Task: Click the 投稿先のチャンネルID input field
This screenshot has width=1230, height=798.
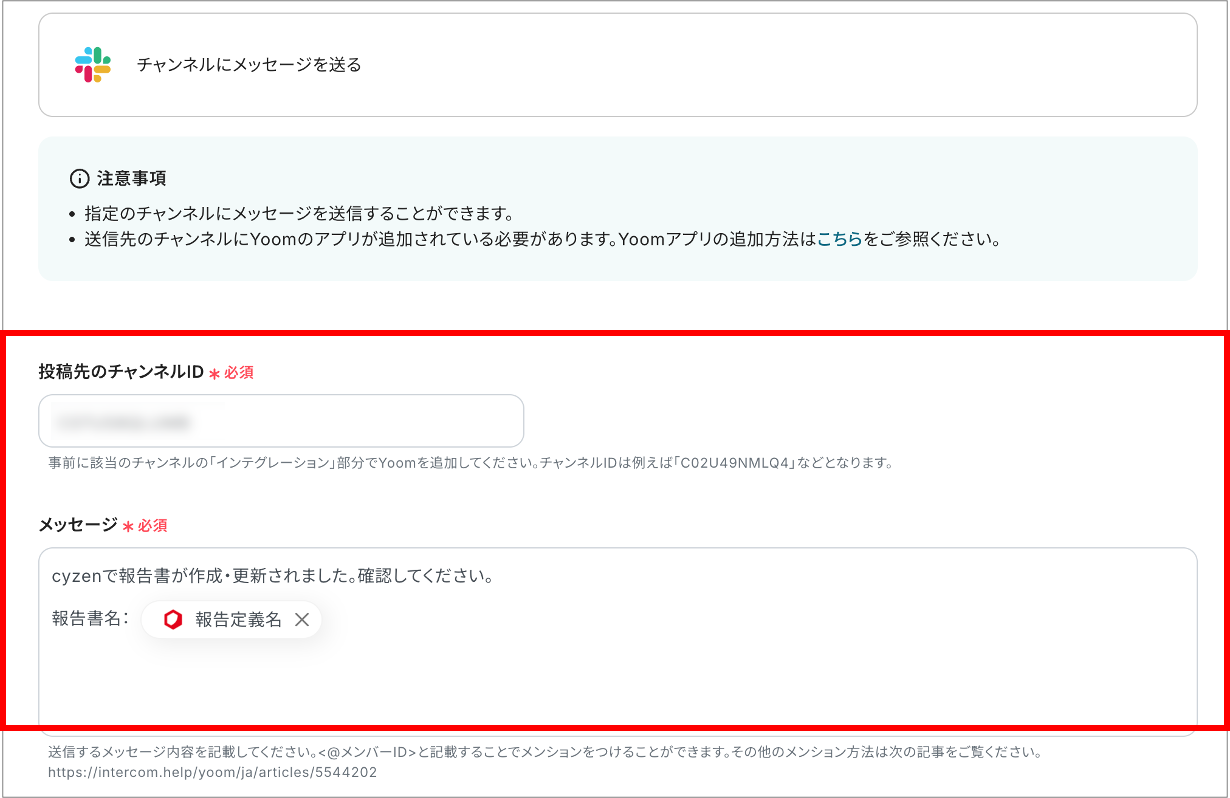Action: pos(281,421)
